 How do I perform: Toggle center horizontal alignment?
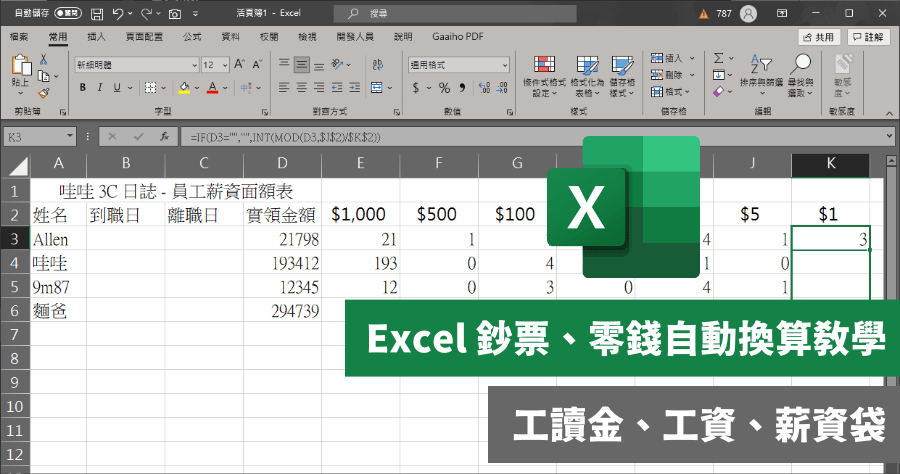tap(302, 87)
